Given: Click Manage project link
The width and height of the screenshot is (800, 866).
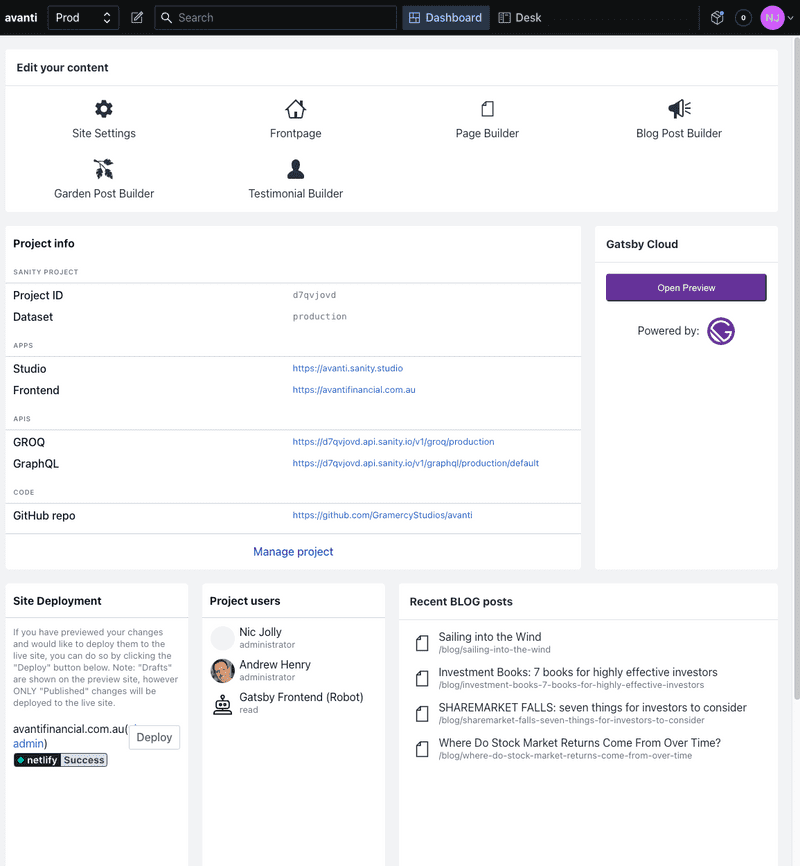Looking at the screenshot, I should tap(293, 552).
